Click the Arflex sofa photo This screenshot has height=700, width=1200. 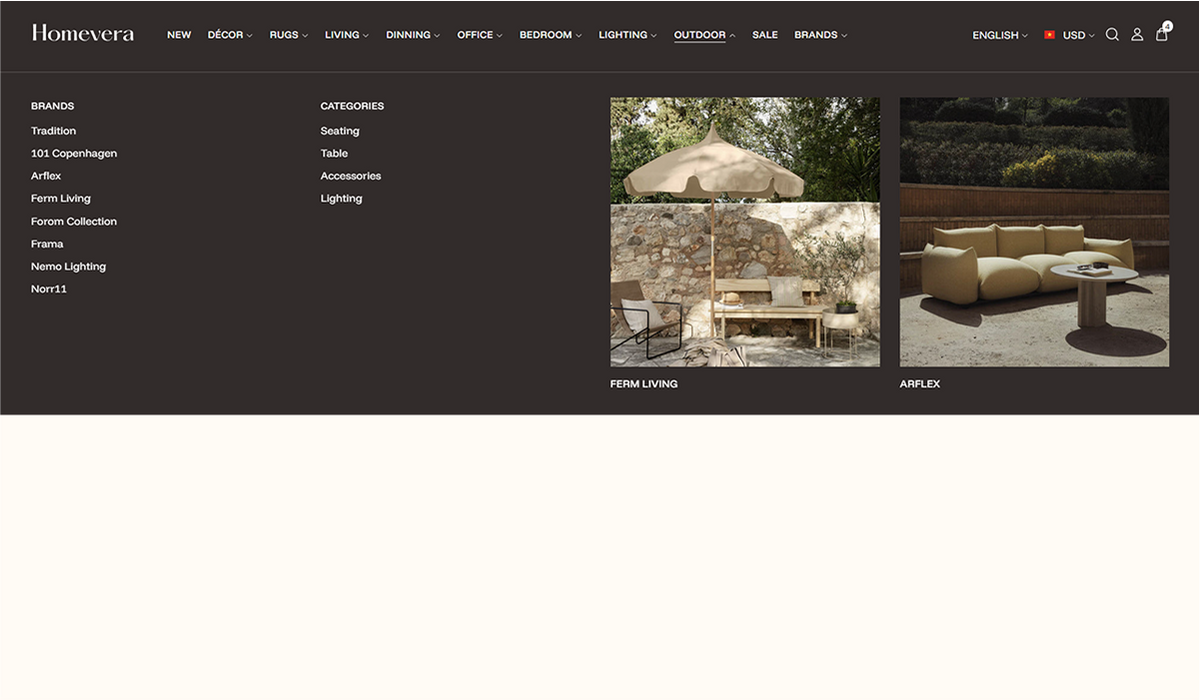[x=1034, y=232]
